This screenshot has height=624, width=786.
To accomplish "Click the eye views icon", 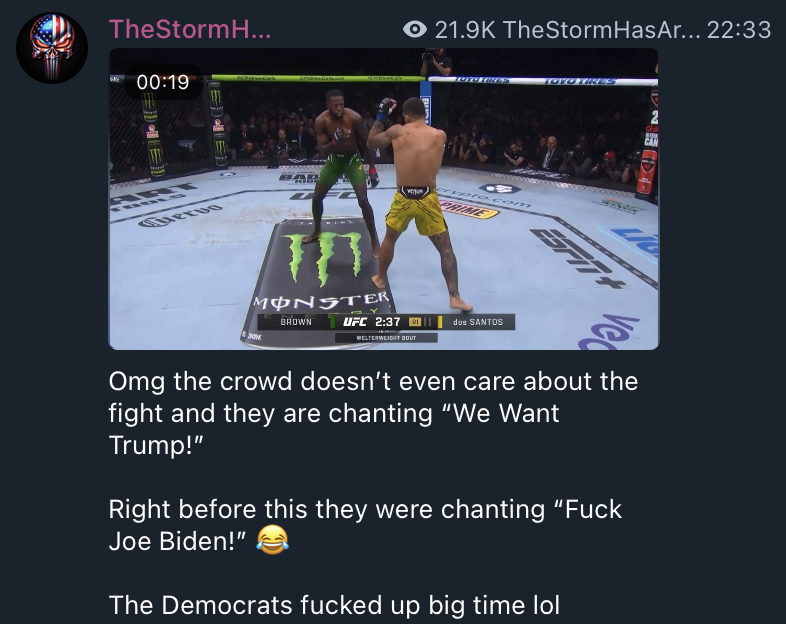I will coord(415,30).
